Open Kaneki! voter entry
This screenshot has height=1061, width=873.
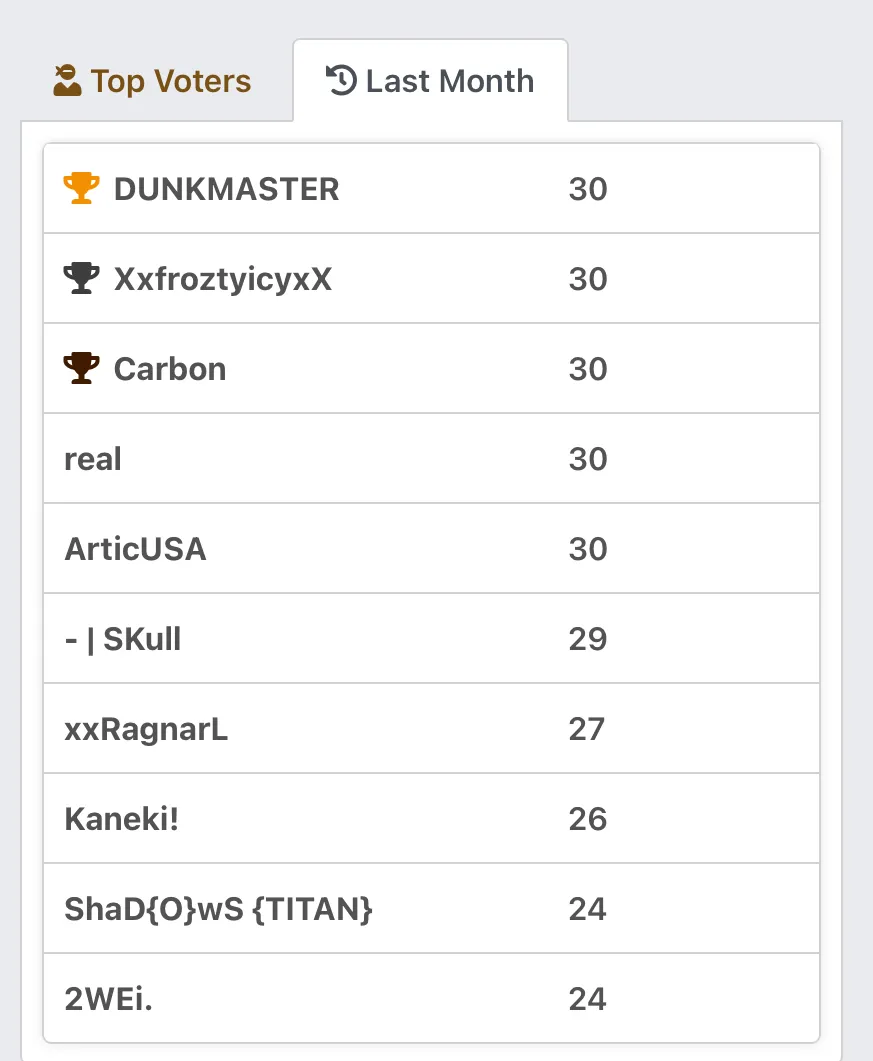coord(431,819)
